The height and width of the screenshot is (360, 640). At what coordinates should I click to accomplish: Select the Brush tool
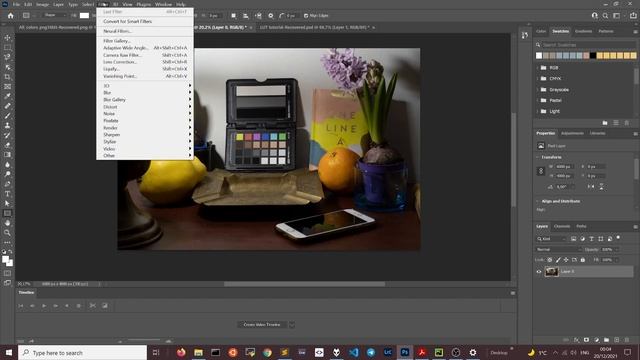7,116
